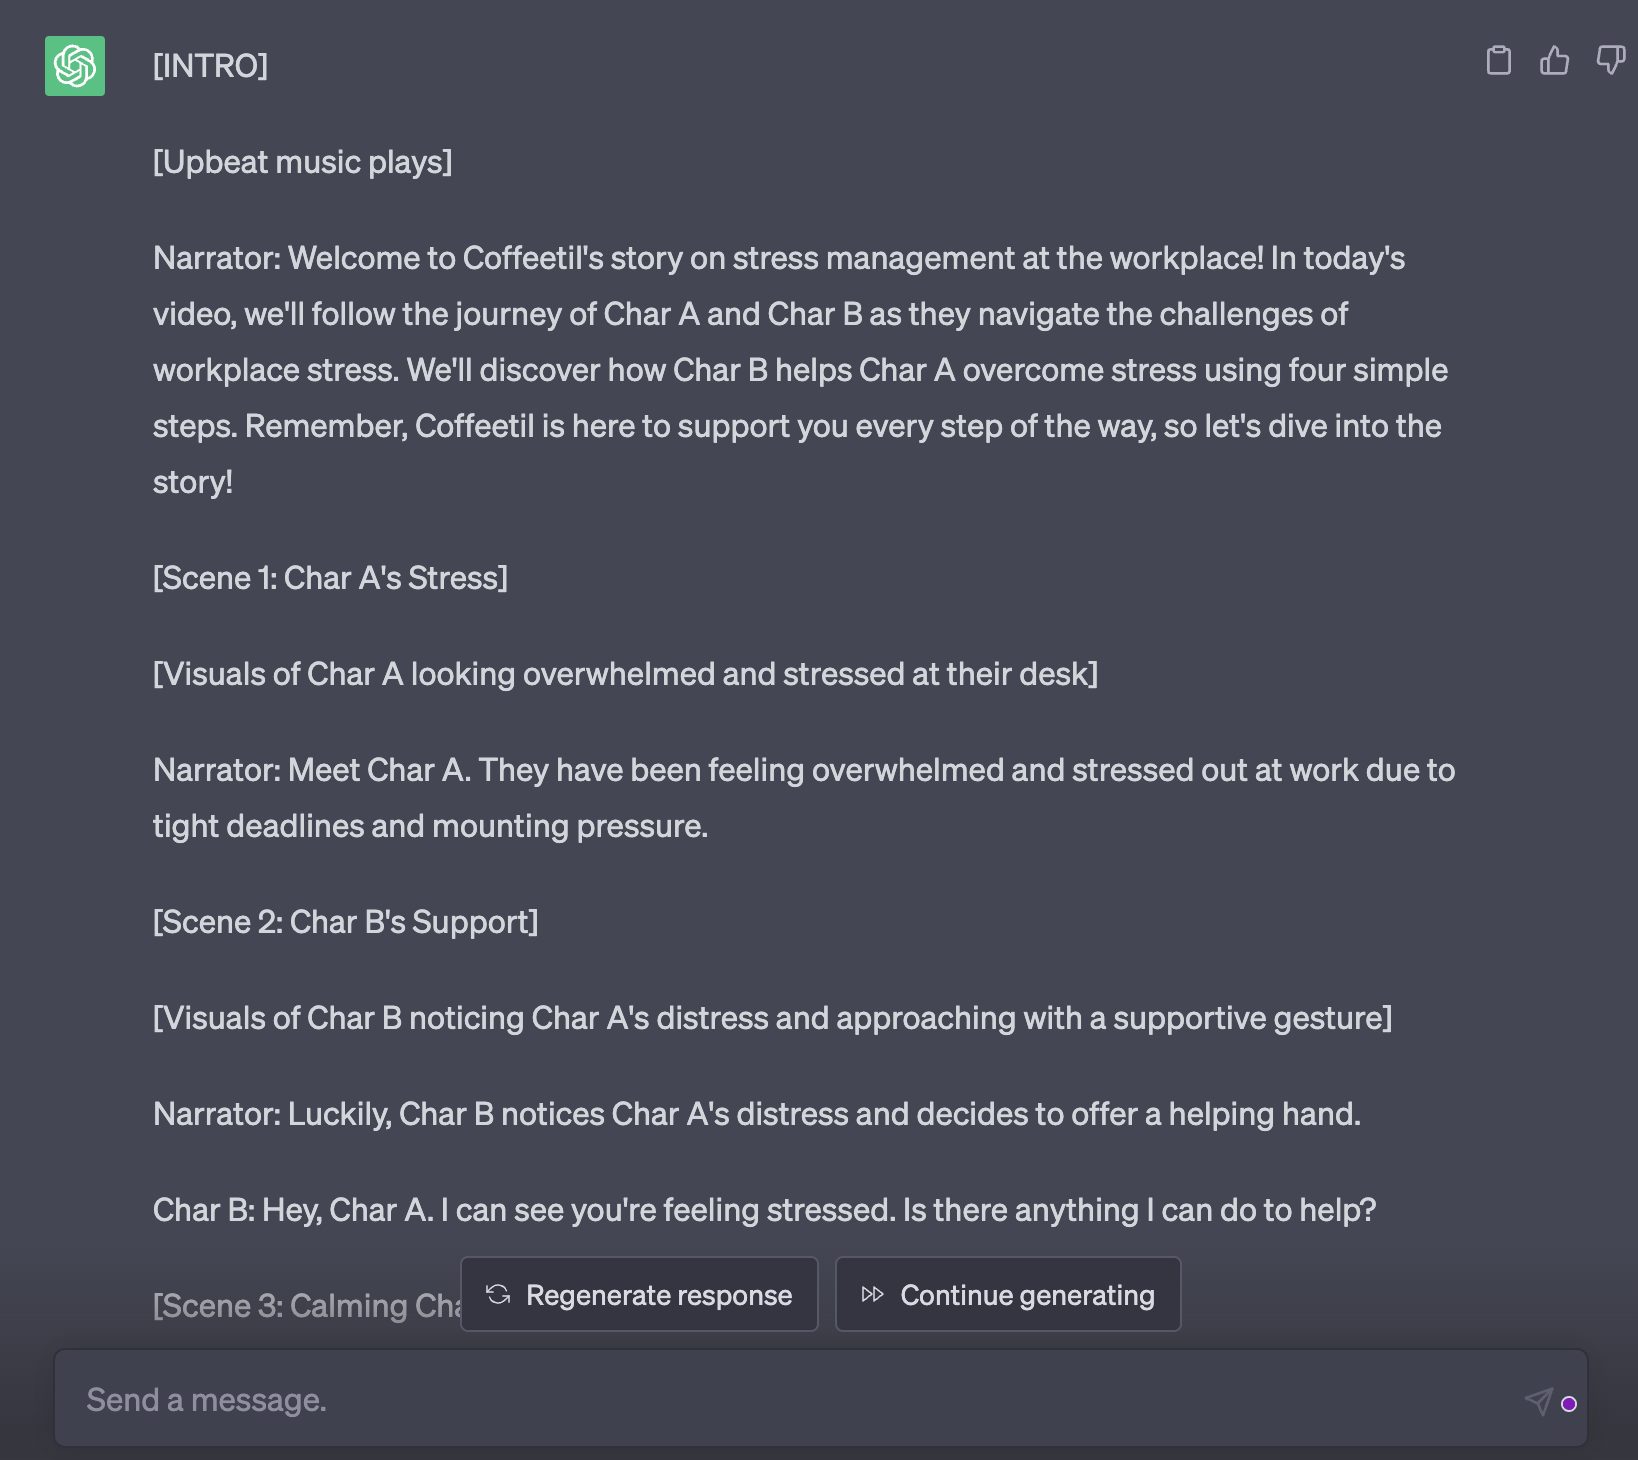
Task: Click the circular arrows regenerate icon
Action: (x=498, y=1295)
